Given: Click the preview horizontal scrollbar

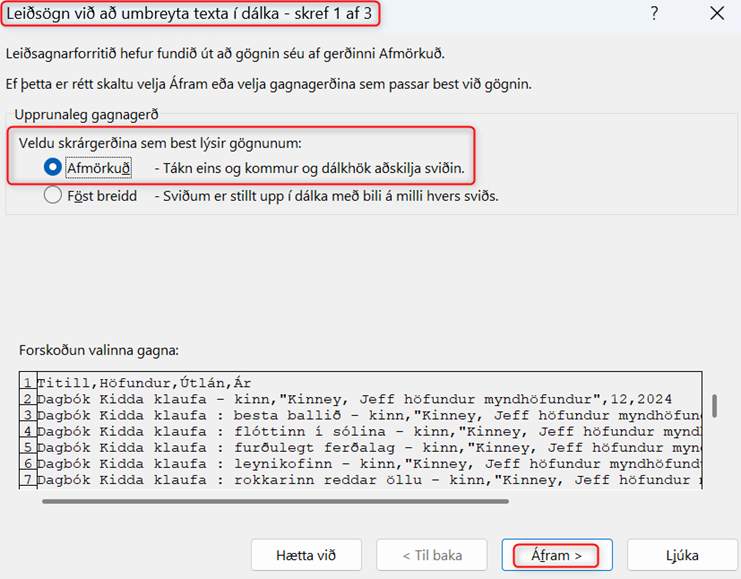Looking at the screenshot, I should pos(275,501).
